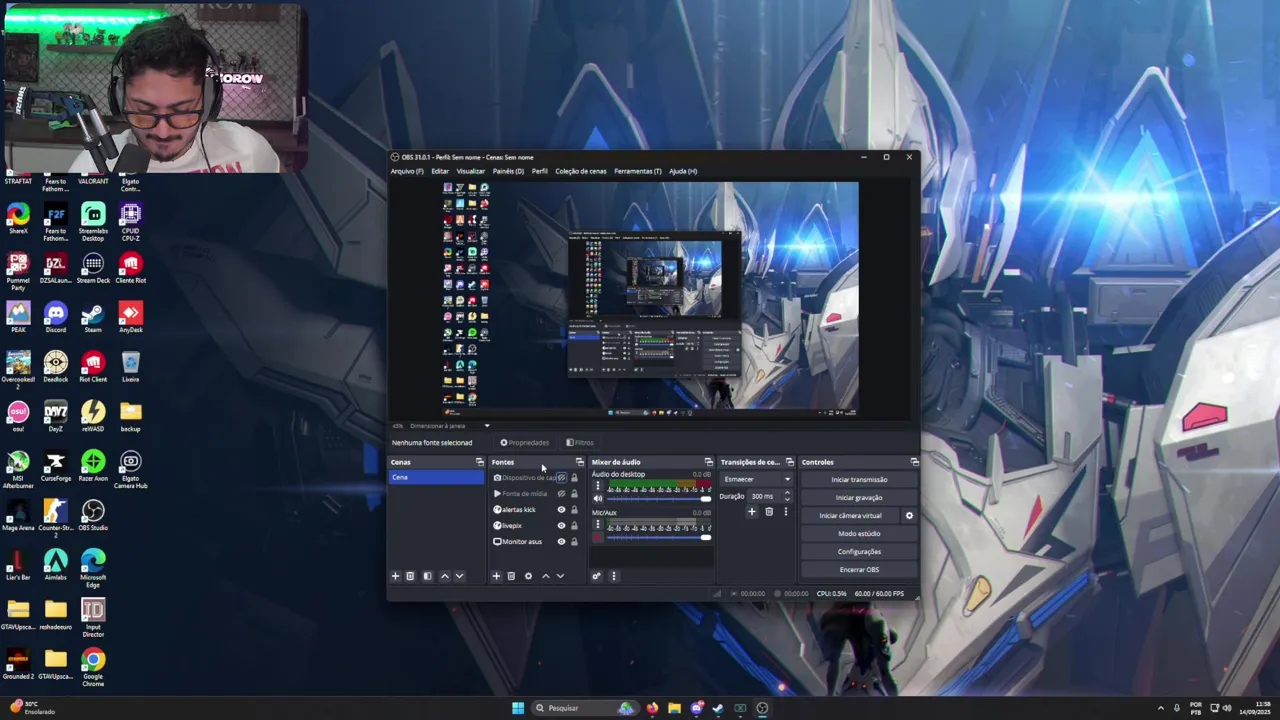Start the virtual camera button
The image size is (1280, 720).
tap(850, 516)
